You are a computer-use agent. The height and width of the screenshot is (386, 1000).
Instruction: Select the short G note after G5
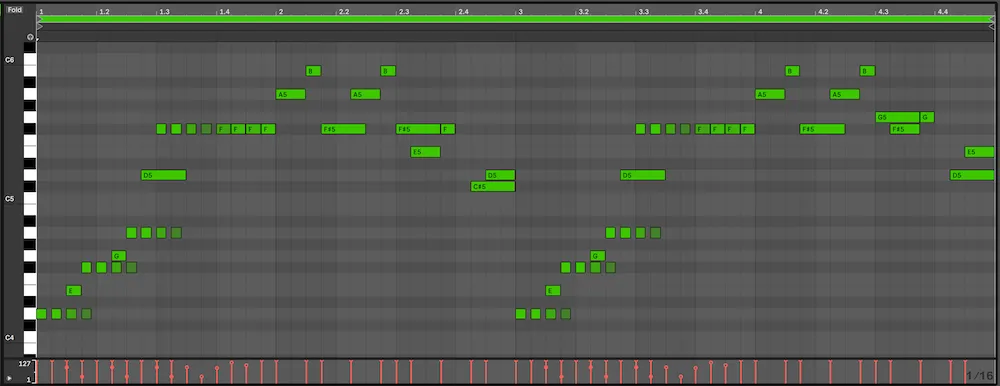[927, 117]
